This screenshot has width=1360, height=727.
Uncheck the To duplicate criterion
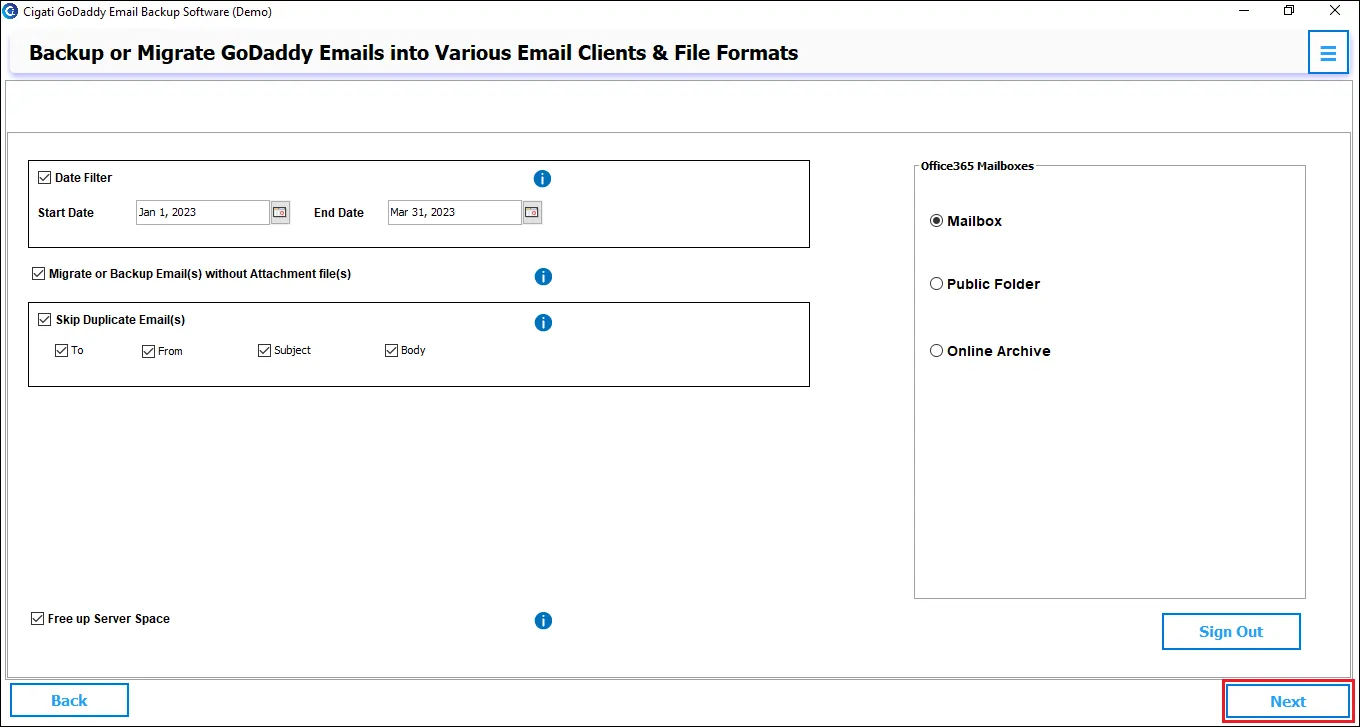(x=62, y=351)
